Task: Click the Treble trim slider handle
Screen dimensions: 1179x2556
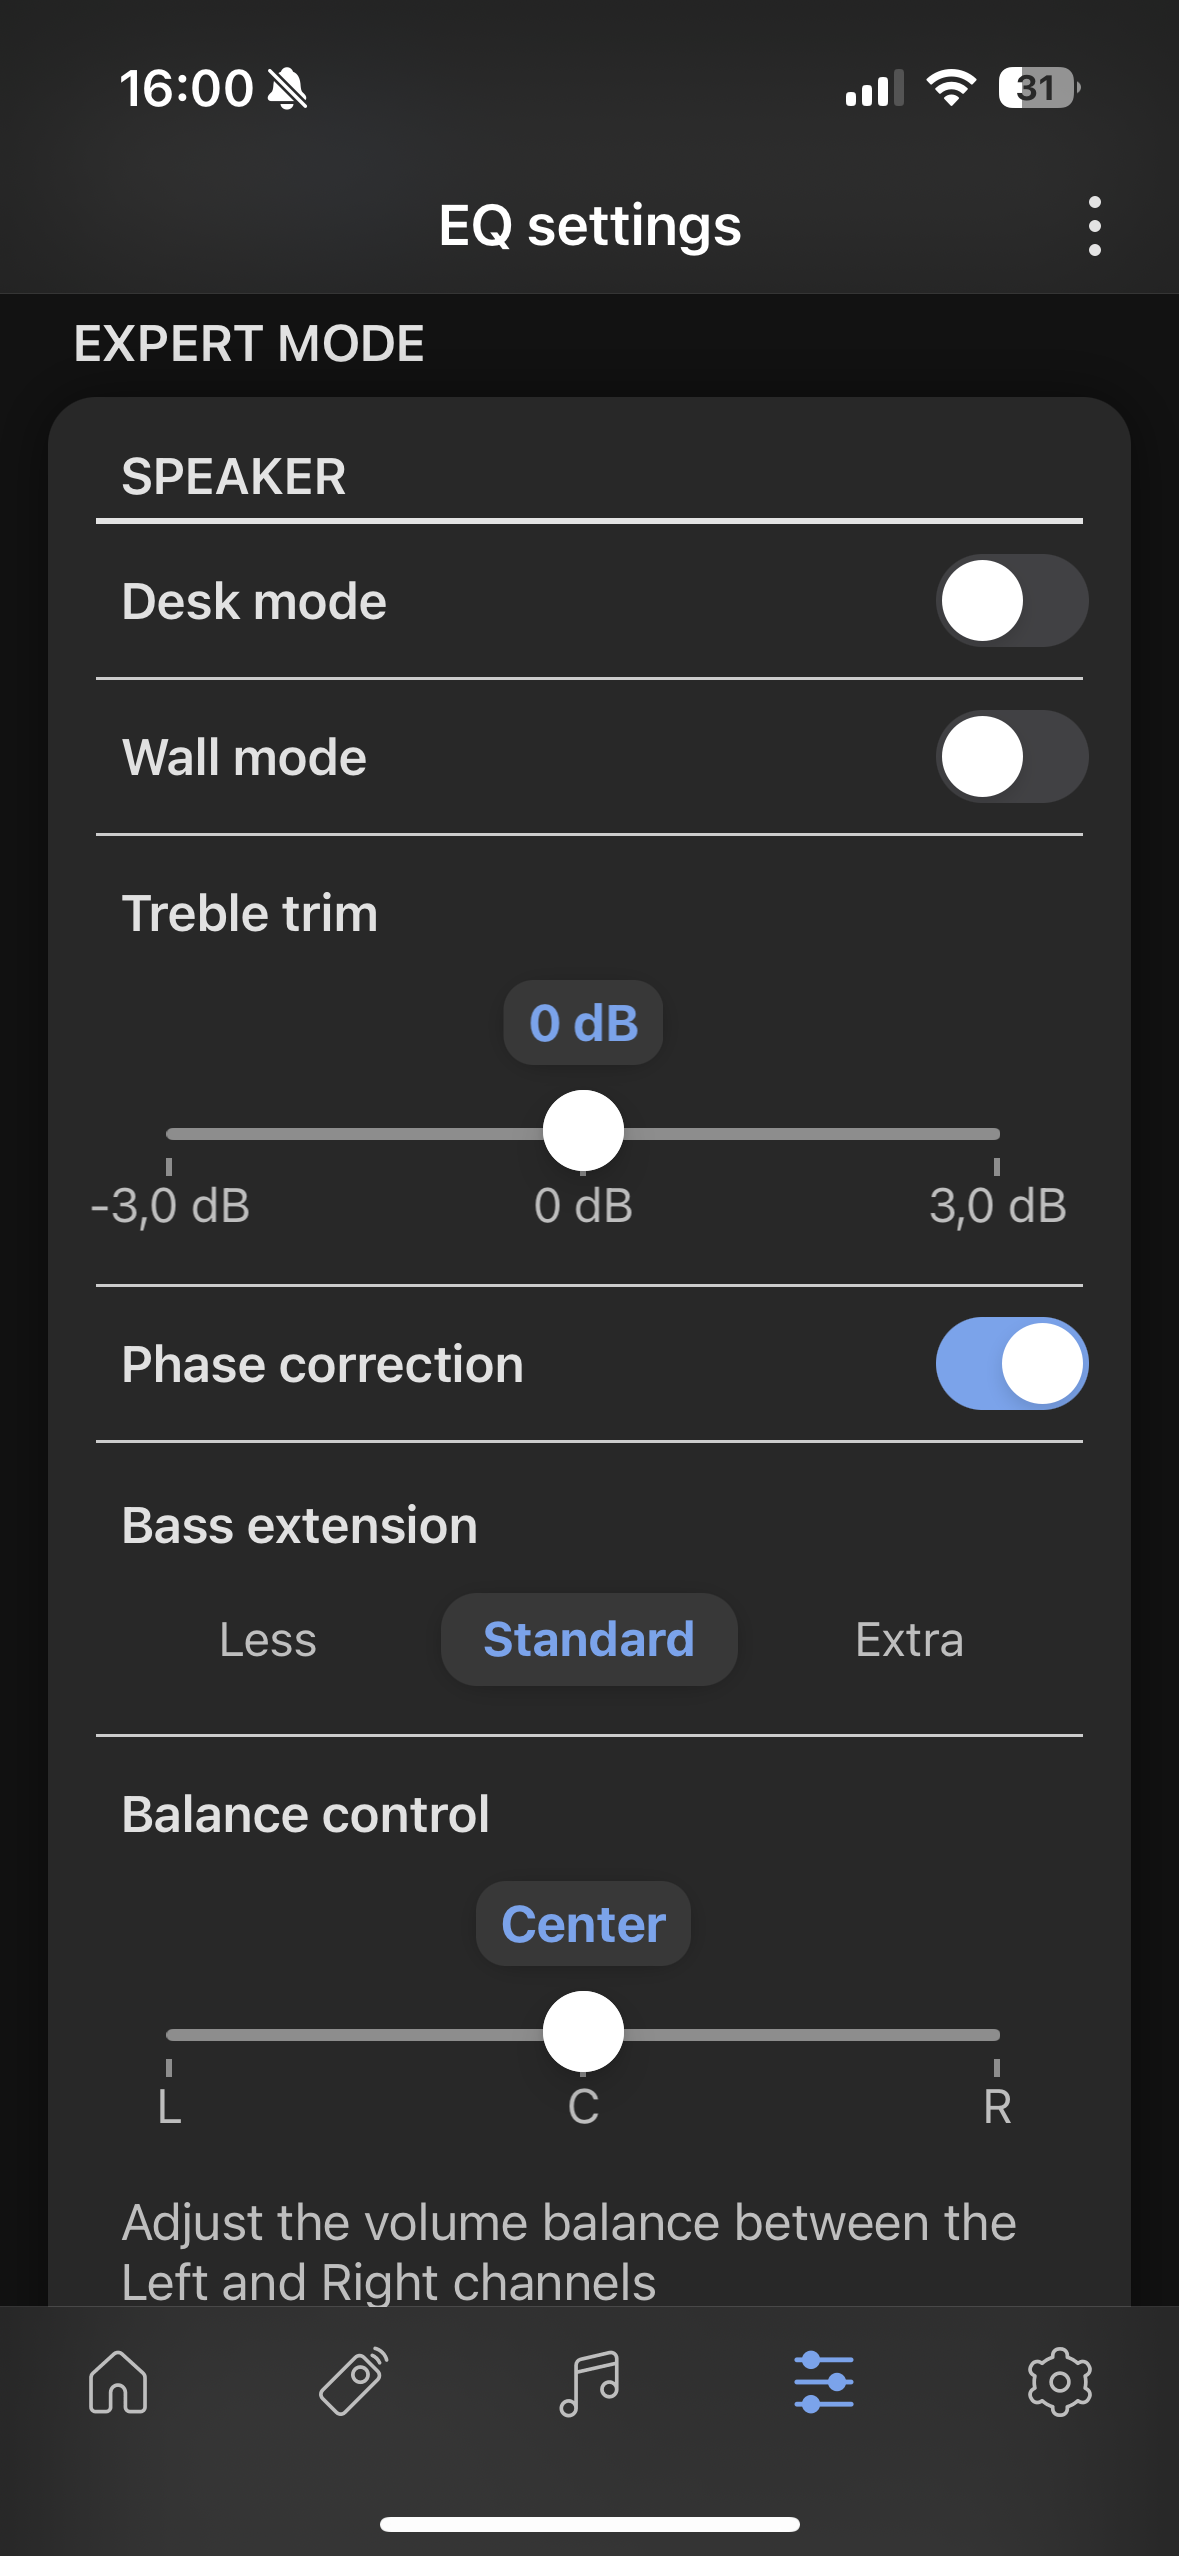Action: pyautogui.click(x=583, y=1131)
